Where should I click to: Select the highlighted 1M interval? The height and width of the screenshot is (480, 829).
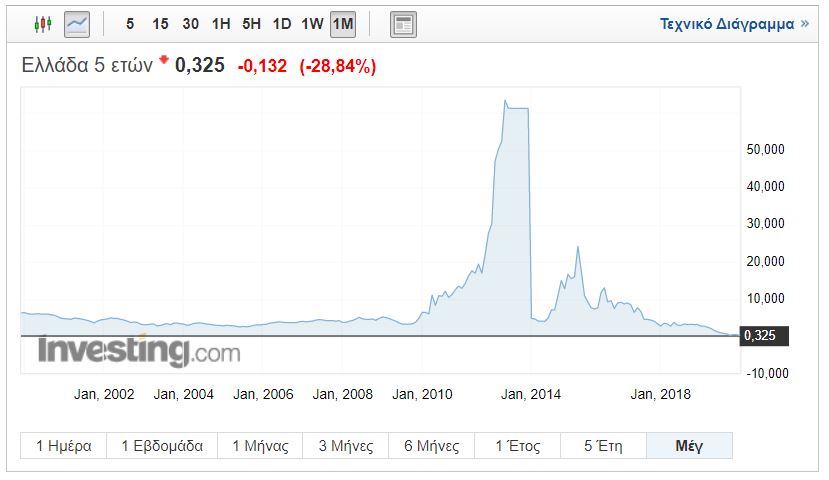[x=343, y=24]
